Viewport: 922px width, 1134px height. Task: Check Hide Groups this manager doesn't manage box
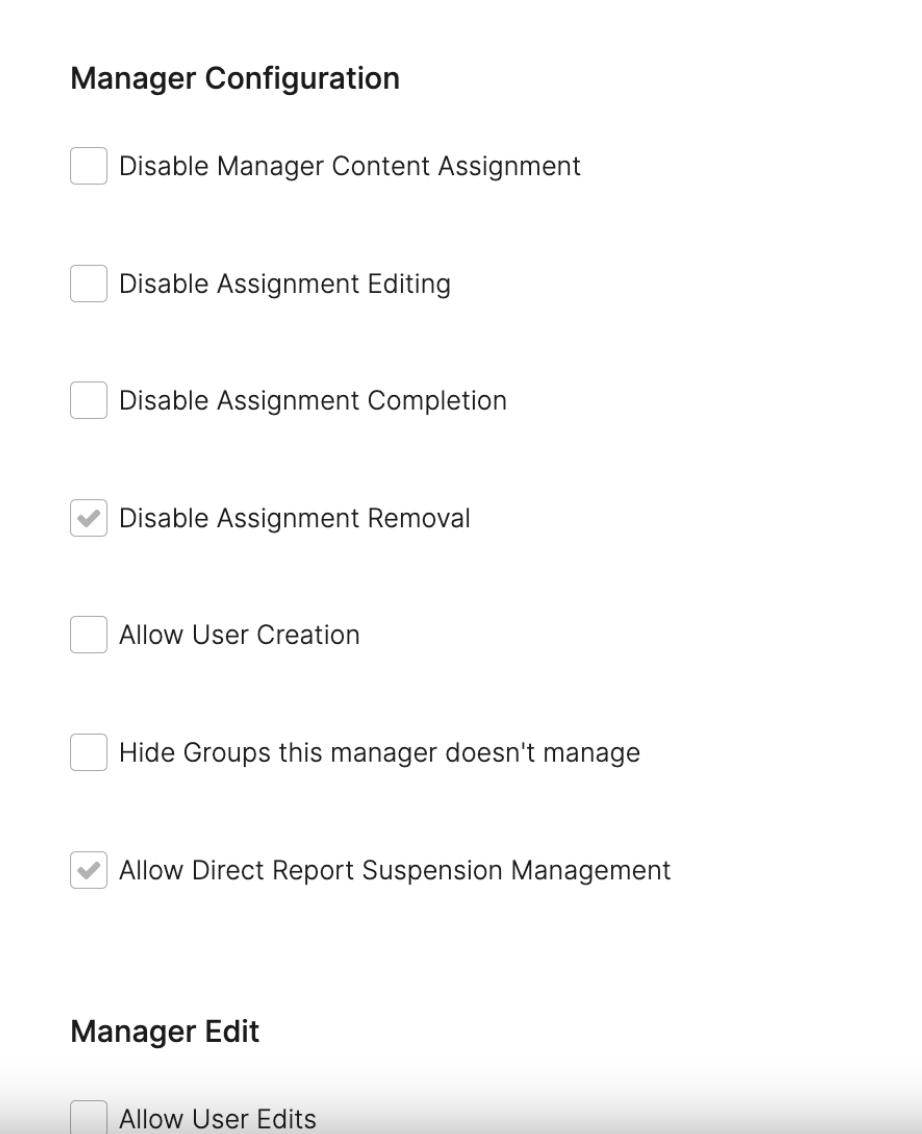coord(88,752)
